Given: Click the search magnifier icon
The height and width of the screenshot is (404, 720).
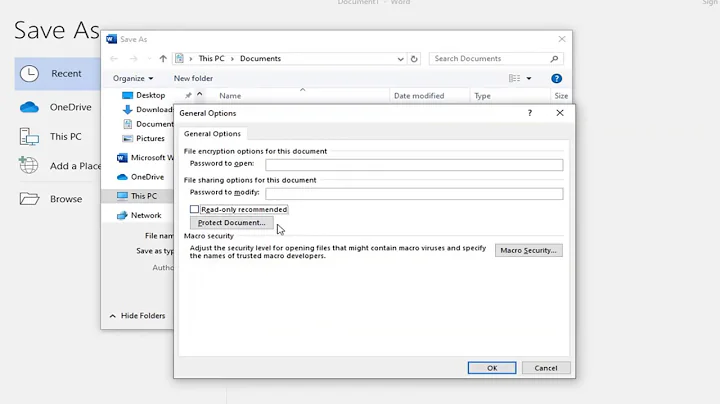Looking at the screenshot, I should pyautogui.click(x=555, y=59).
